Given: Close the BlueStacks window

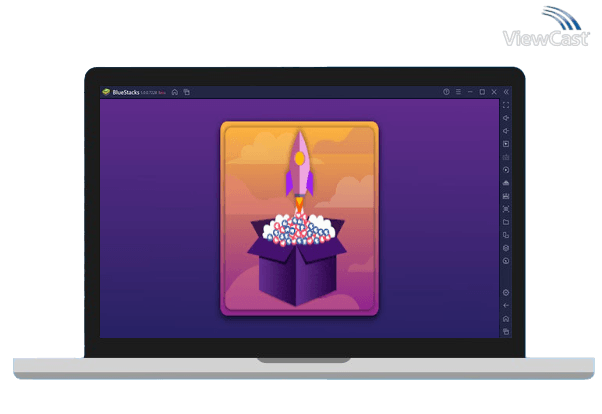Looking at the screenshot, I should (494, 92).
